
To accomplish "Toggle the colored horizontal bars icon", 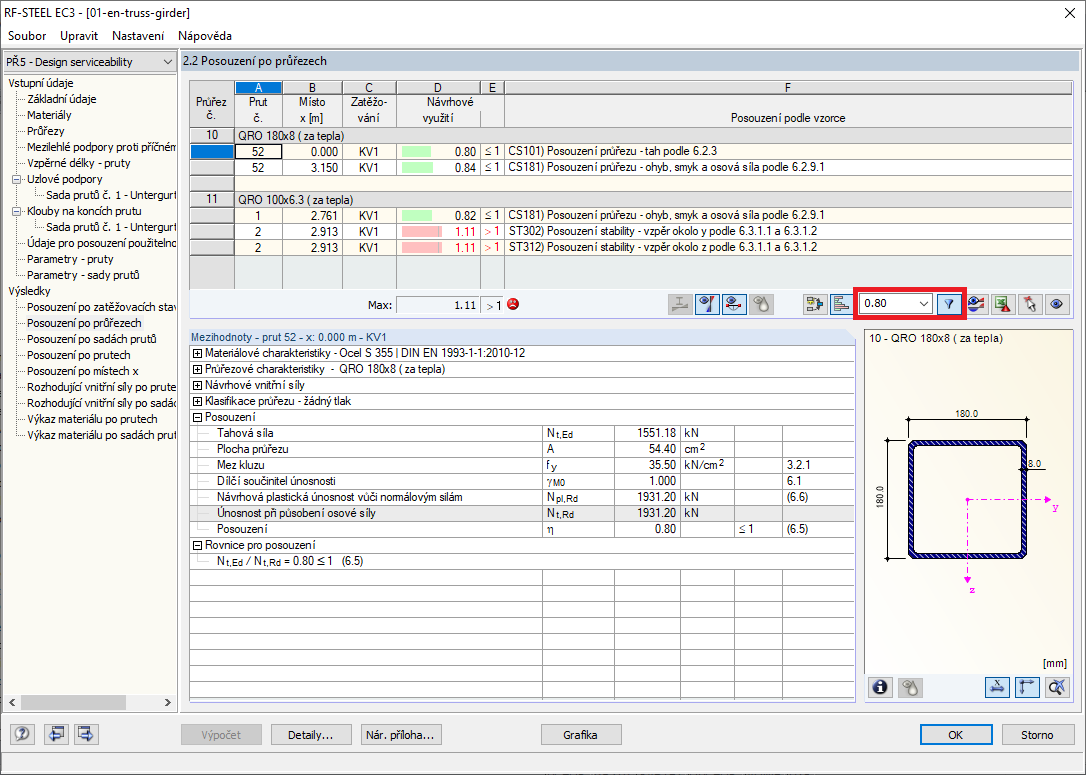I will [x=842, y=304].
